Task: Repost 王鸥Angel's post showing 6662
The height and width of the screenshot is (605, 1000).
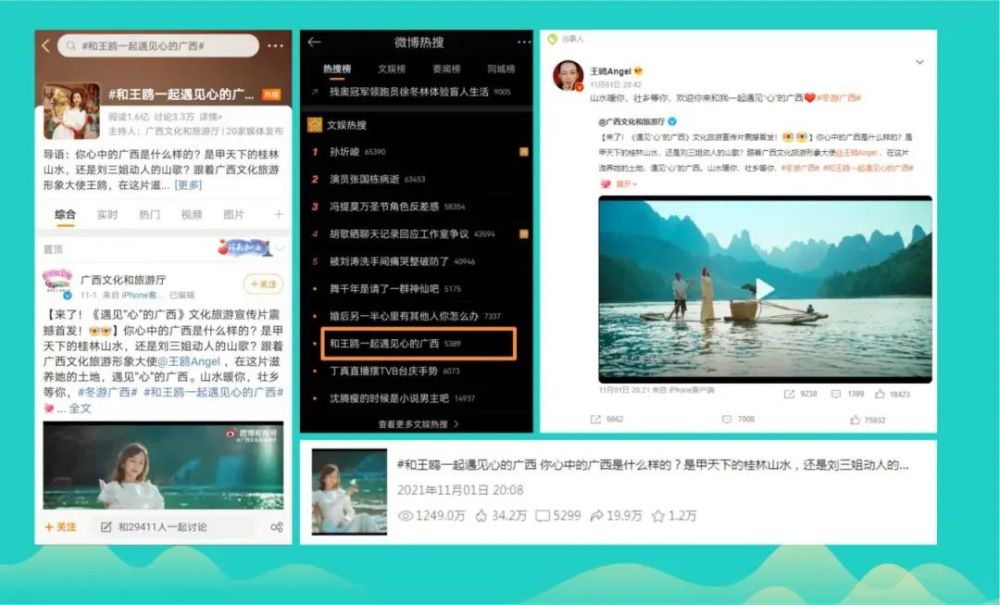Action: point(607,419)
